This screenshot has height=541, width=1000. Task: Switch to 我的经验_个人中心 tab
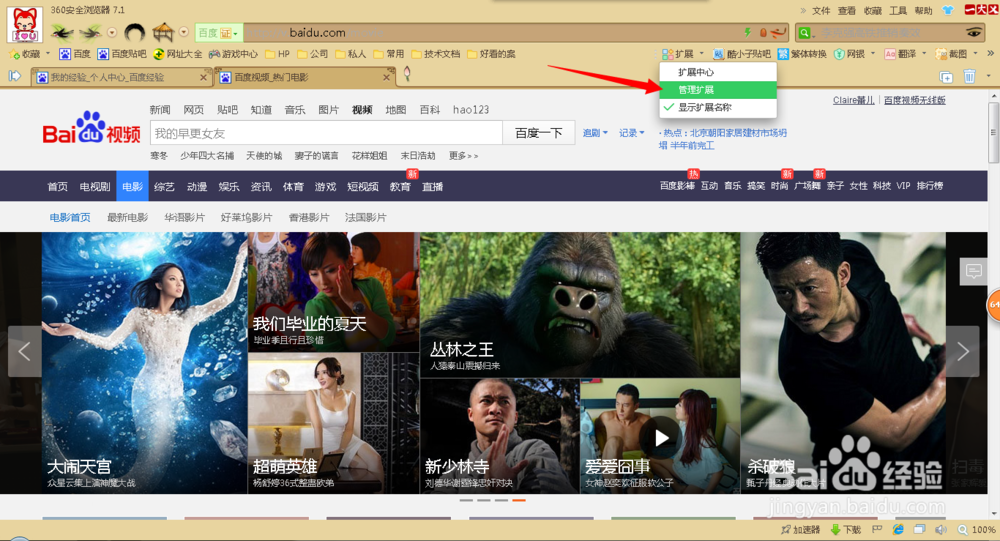click(121, 77)
